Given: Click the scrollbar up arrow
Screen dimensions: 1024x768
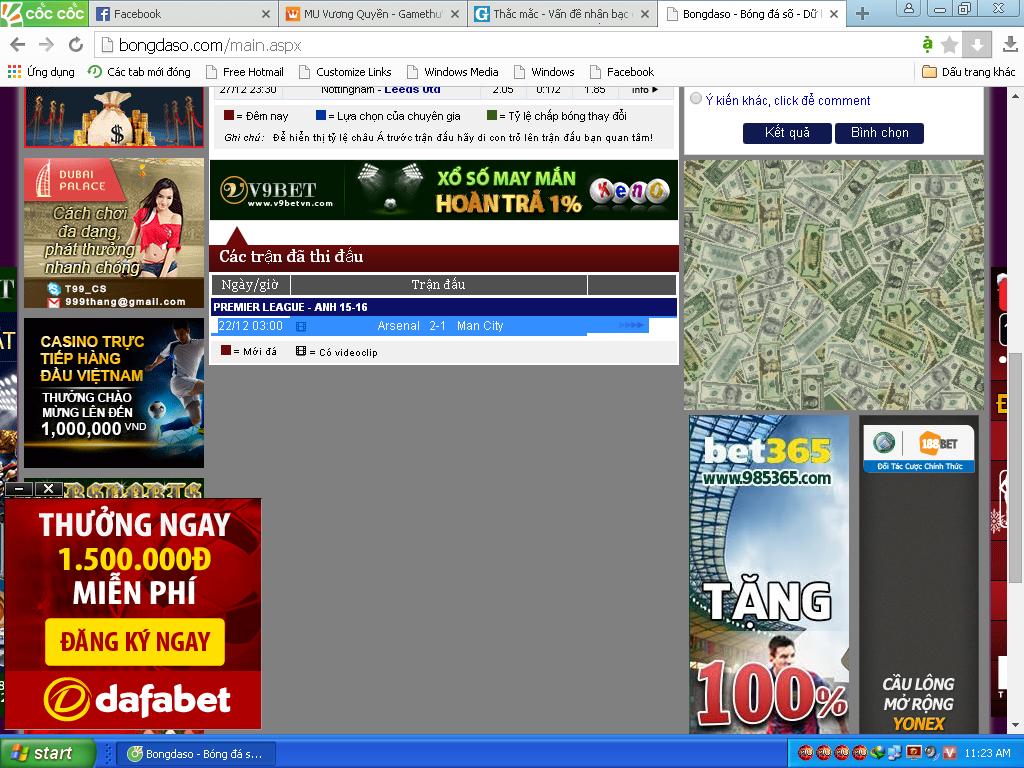Looking at the screenshot, I should [1016, 95].
